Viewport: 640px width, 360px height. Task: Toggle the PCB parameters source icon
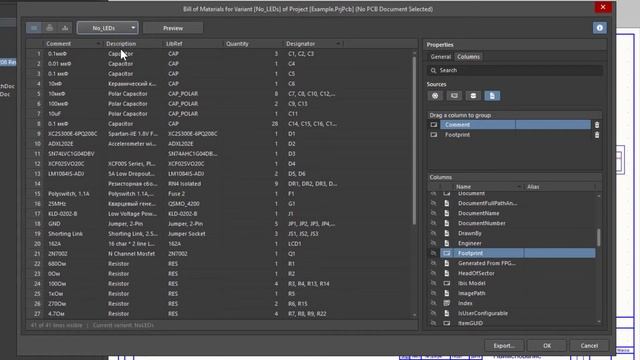[x=454, y=96]
